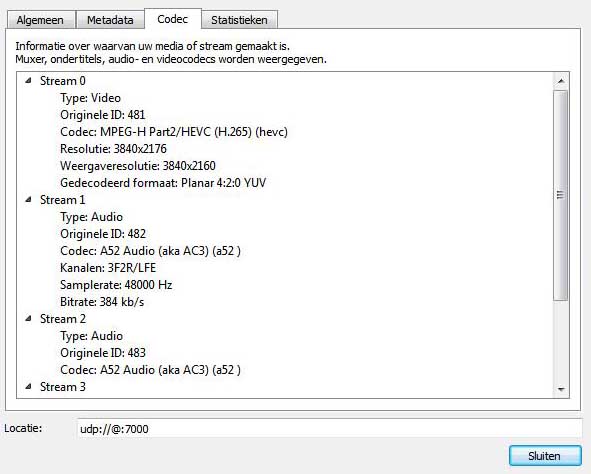Collapse the Stream 3 tree node
The image size is (591, 474).
click(29, 386)
